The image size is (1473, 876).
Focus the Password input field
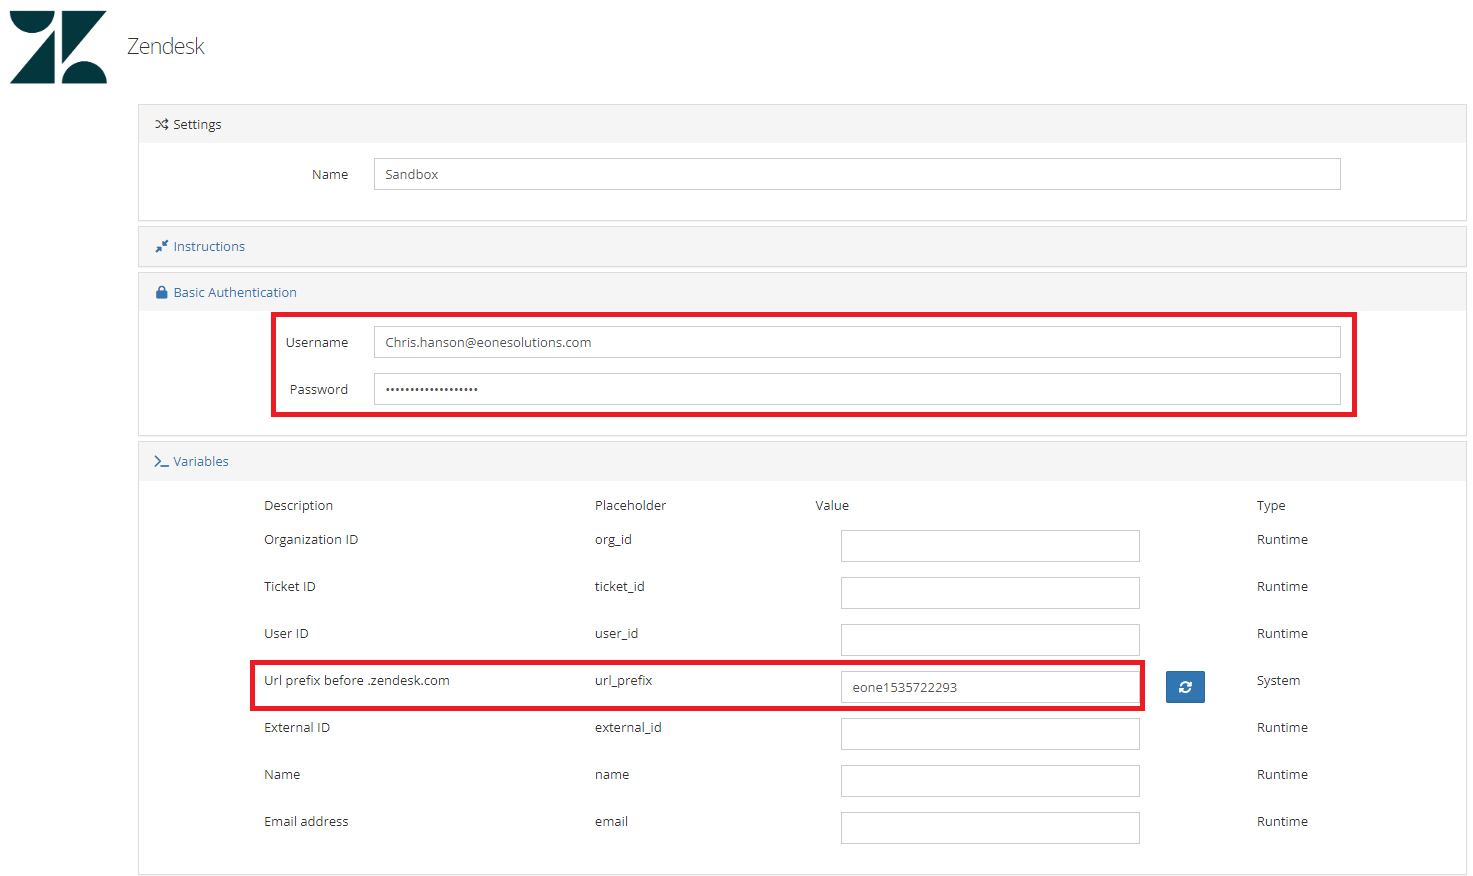point(857,389)
